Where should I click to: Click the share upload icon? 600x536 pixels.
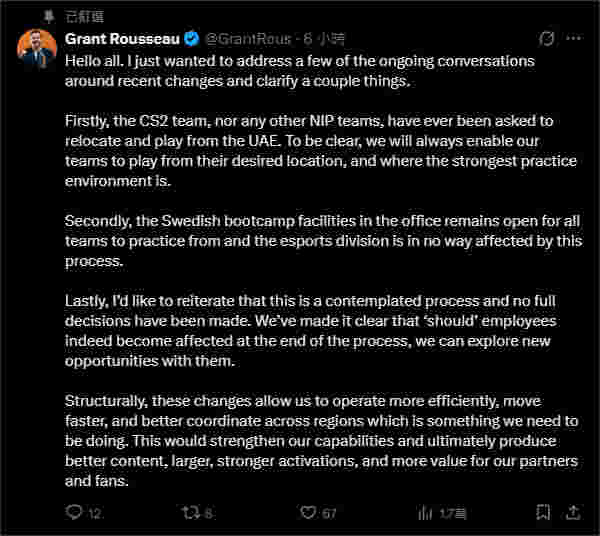(x=573, y=513)
